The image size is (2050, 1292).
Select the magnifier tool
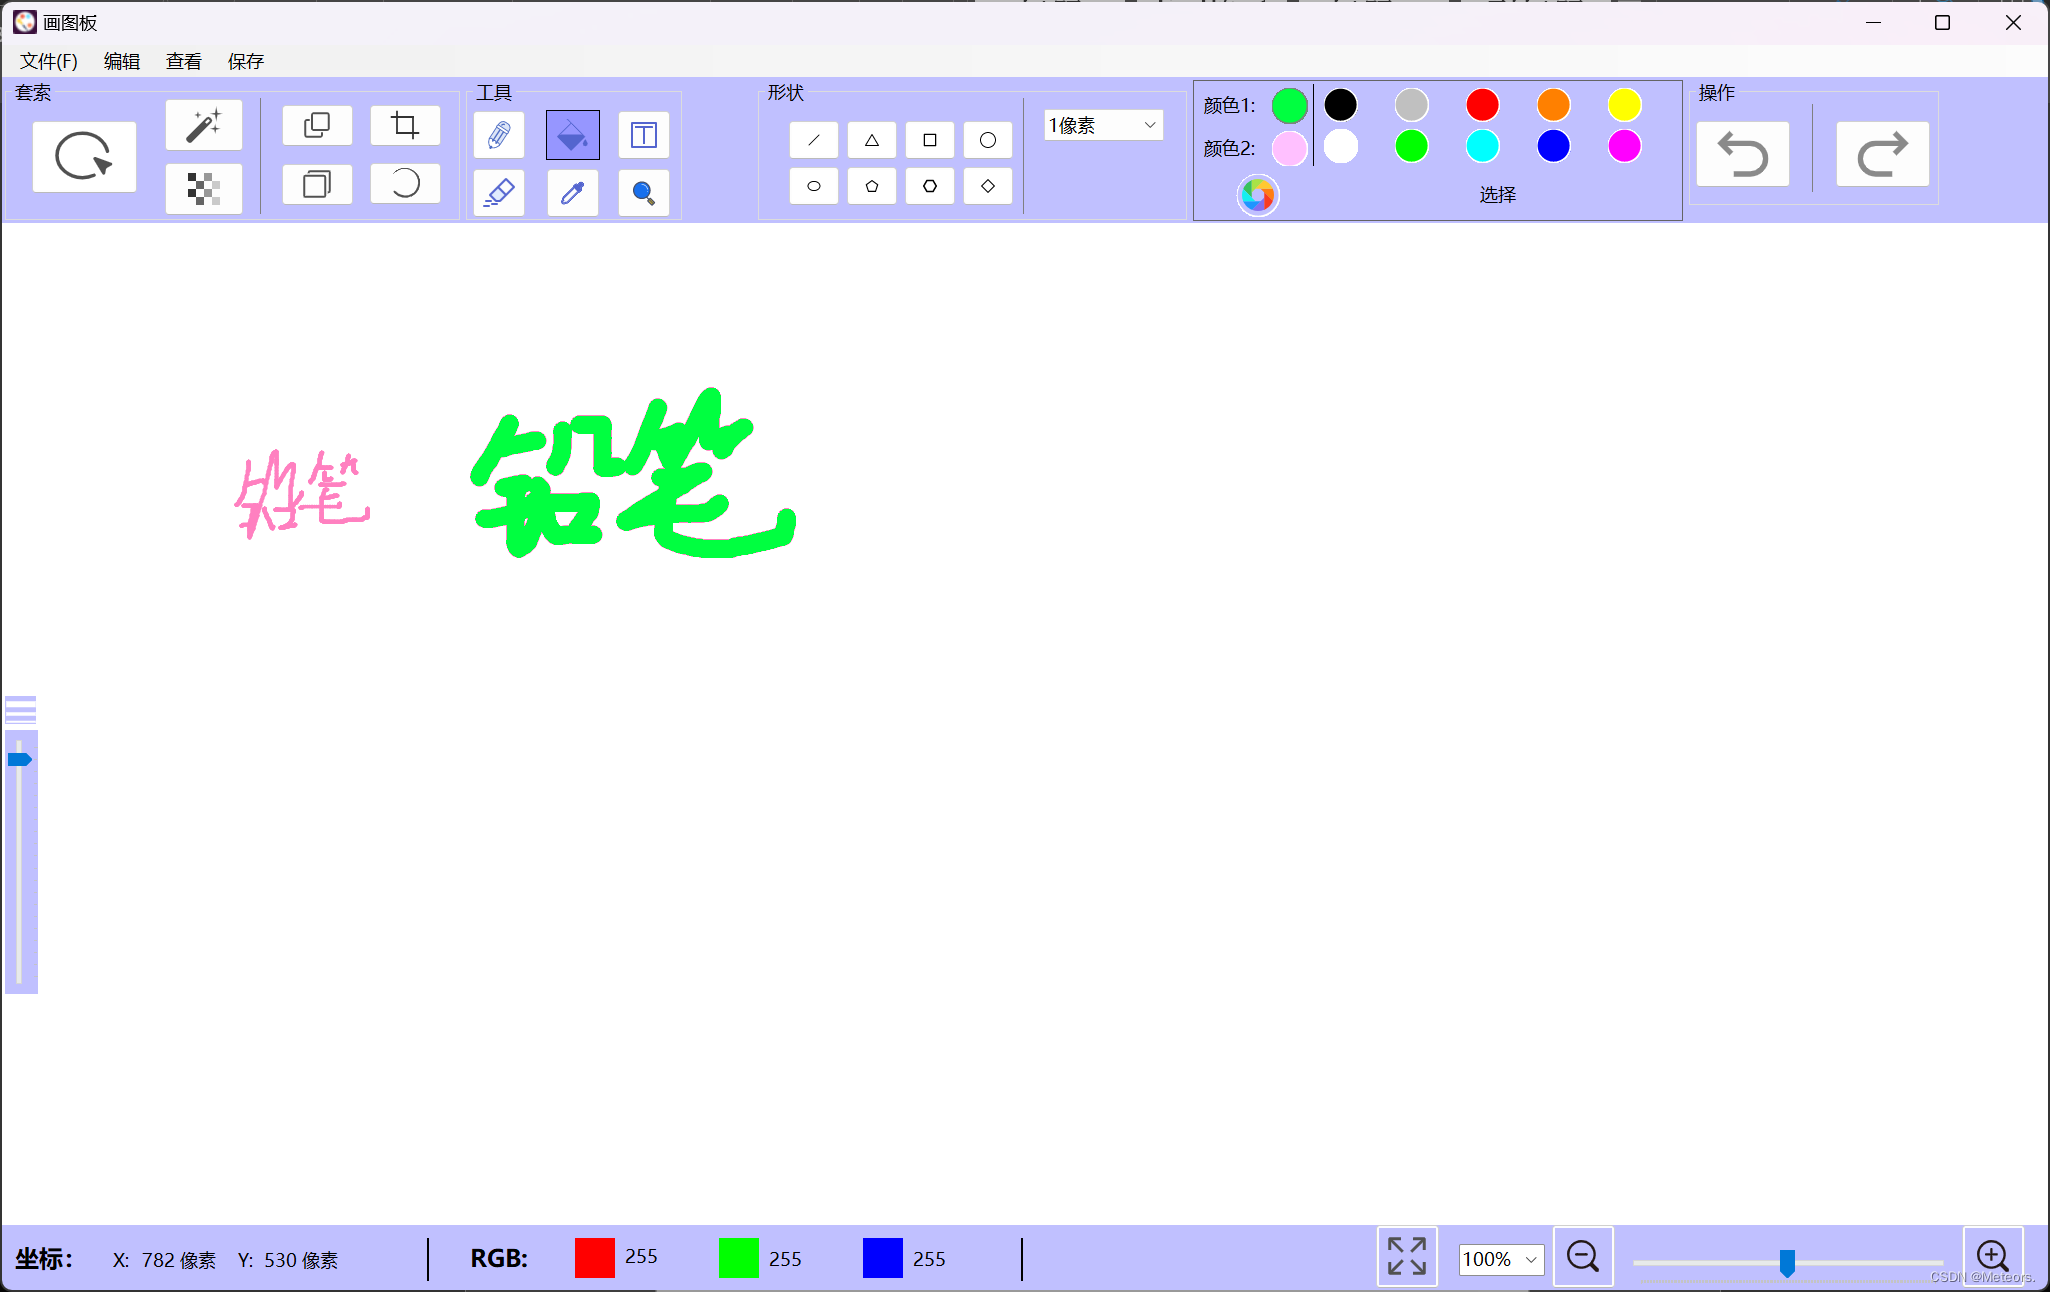[x=643, y=192]
